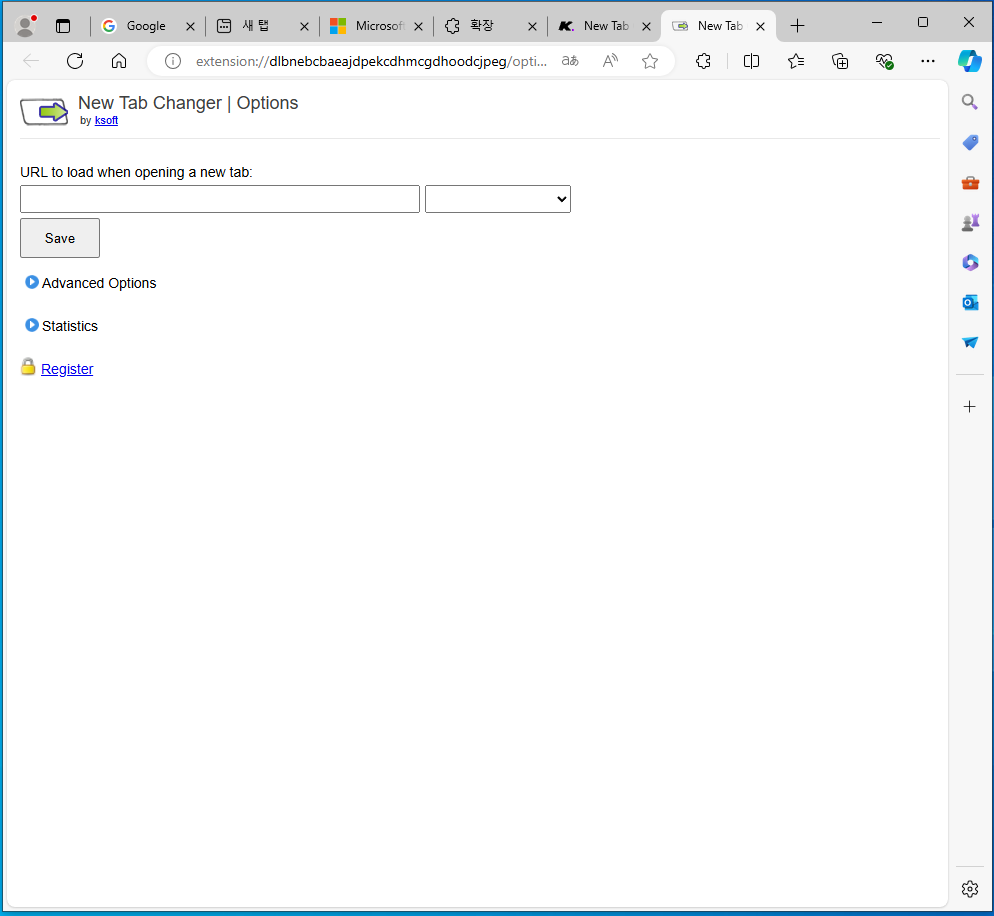Open the tab actions menu icon

(63, 26)
